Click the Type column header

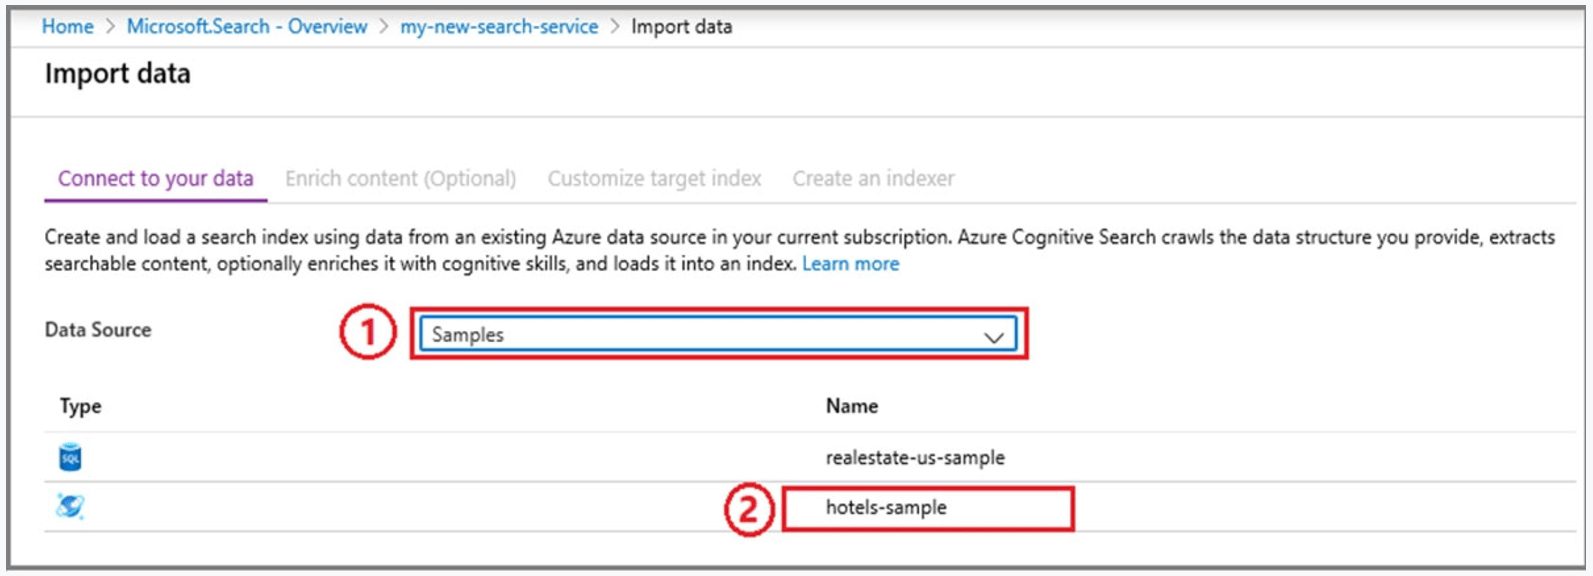79,406
